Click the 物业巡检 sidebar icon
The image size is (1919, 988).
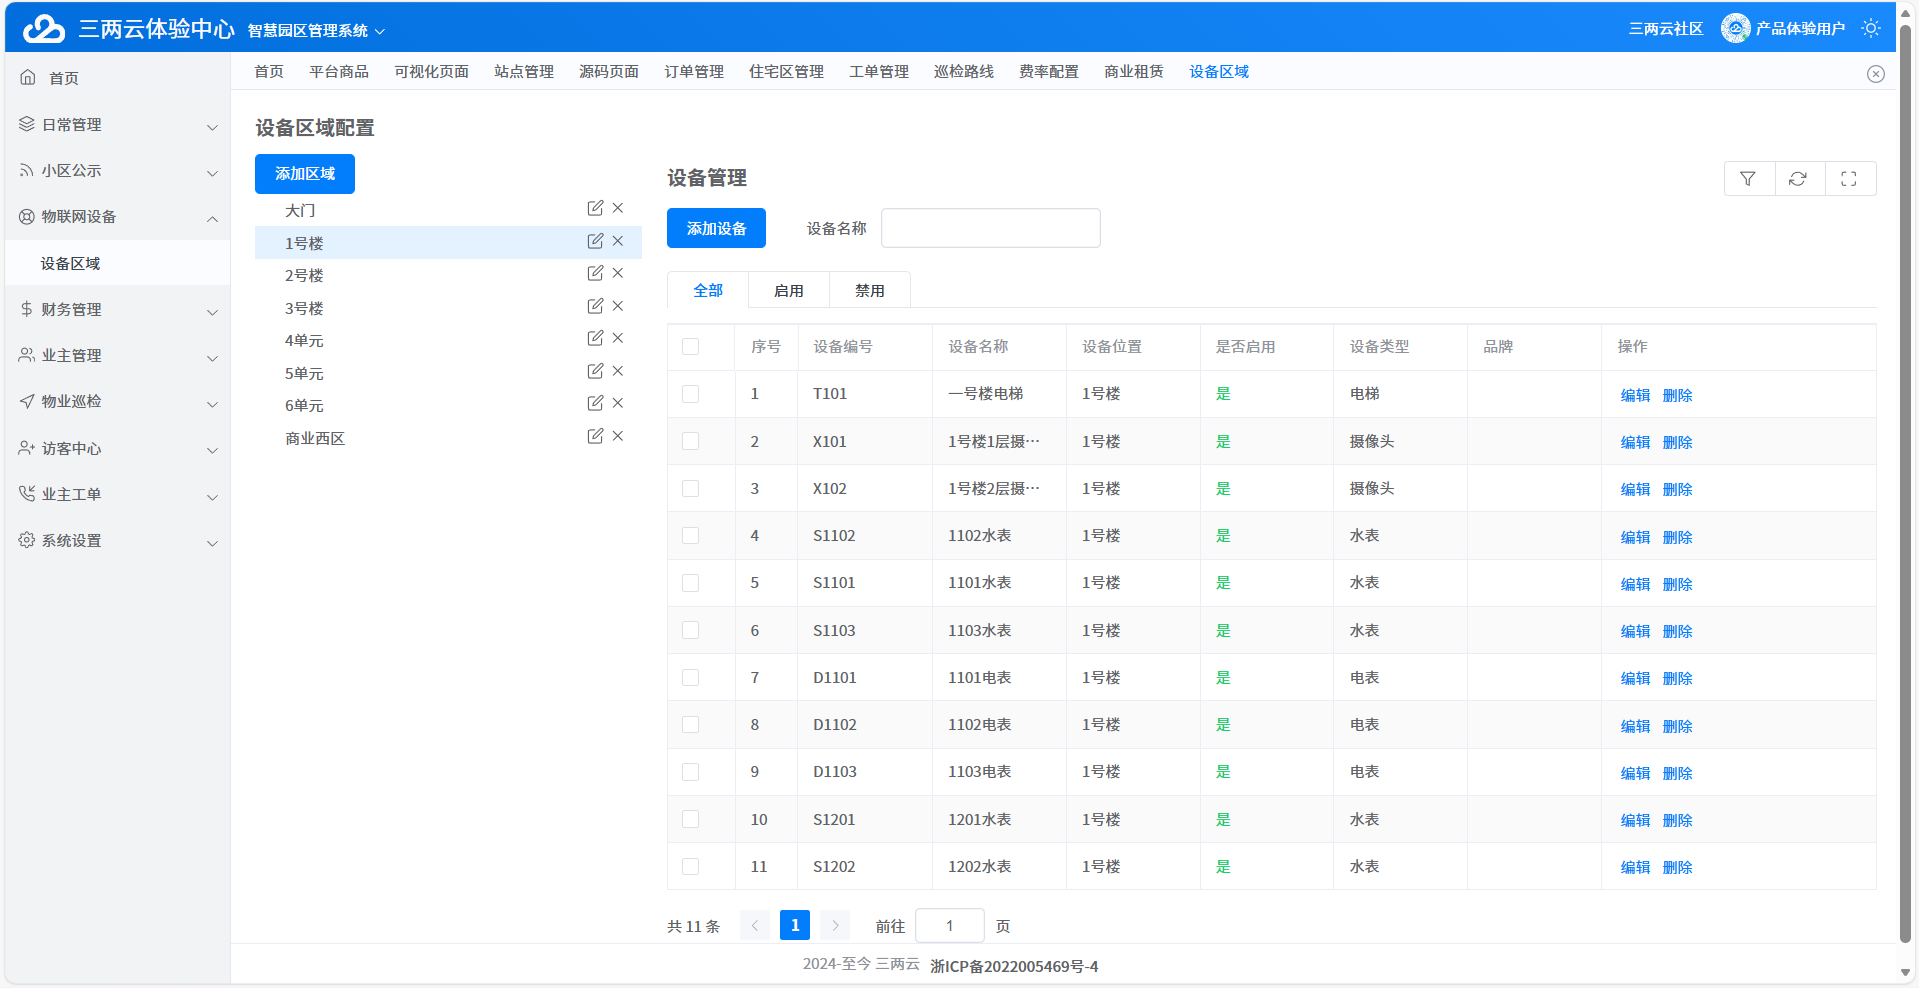click(25, 402)
